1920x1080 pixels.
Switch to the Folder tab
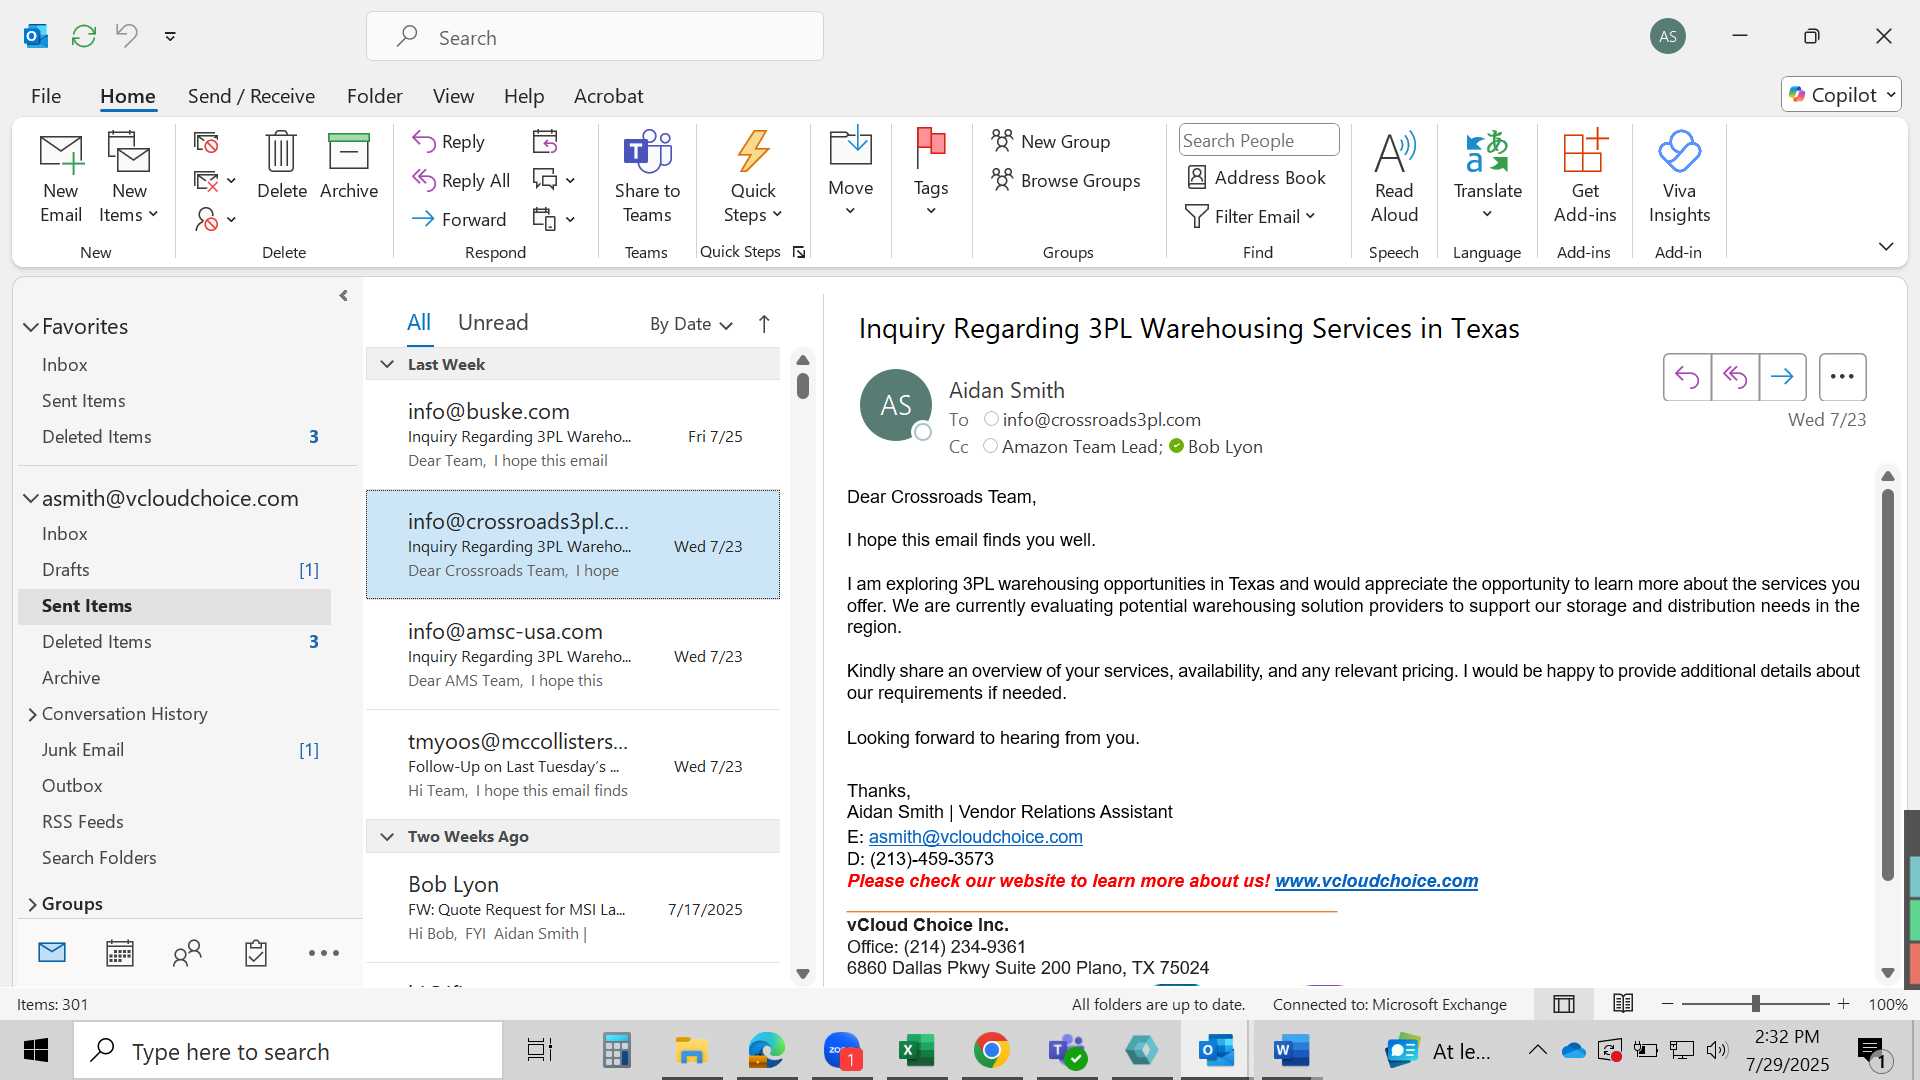(375, 96)
